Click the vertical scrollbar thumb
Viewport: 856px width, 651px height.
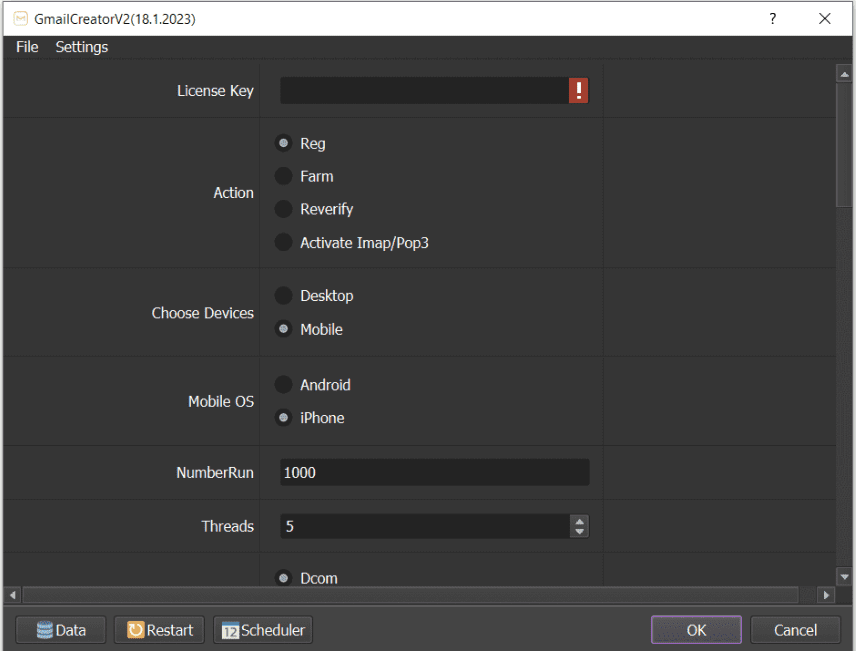coord(844,145)
